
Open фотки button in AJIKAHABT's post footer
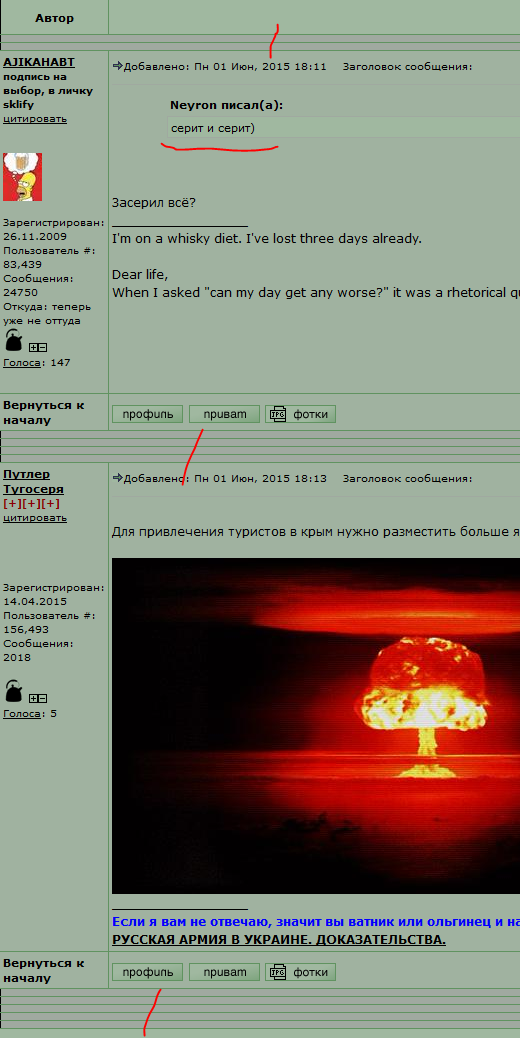(301, 414)
